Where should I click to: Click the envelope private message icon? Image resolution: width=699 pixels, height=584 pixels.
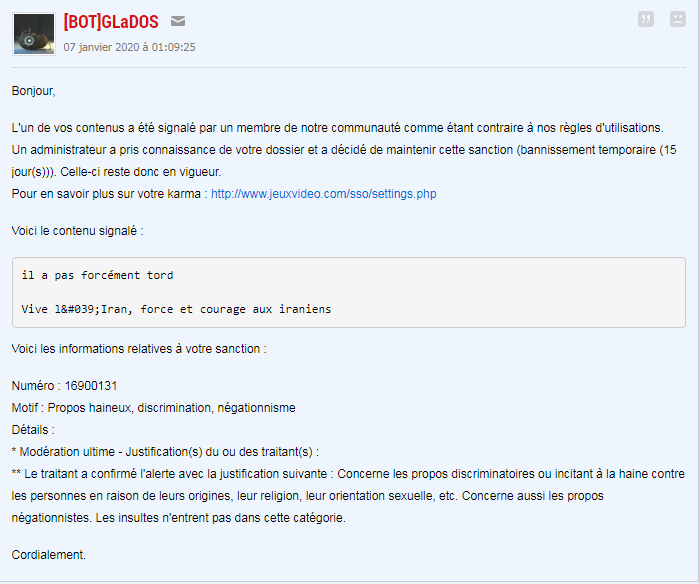178,21
